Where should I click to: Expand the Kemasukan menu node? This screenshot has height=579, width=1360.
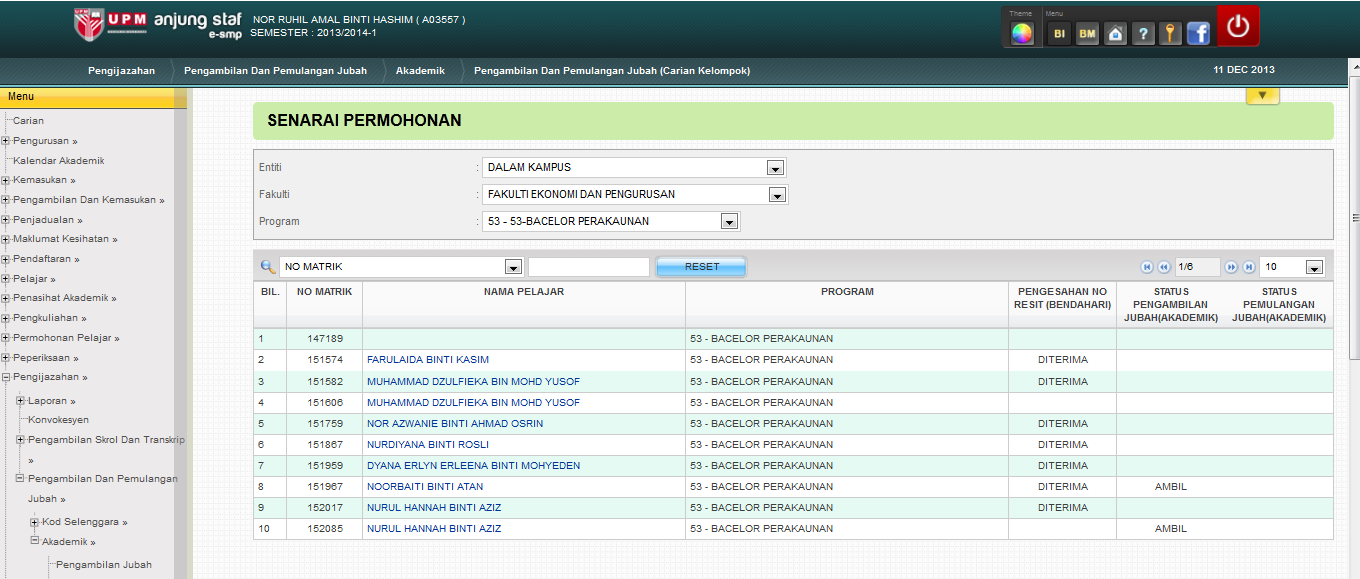[6, 180]
